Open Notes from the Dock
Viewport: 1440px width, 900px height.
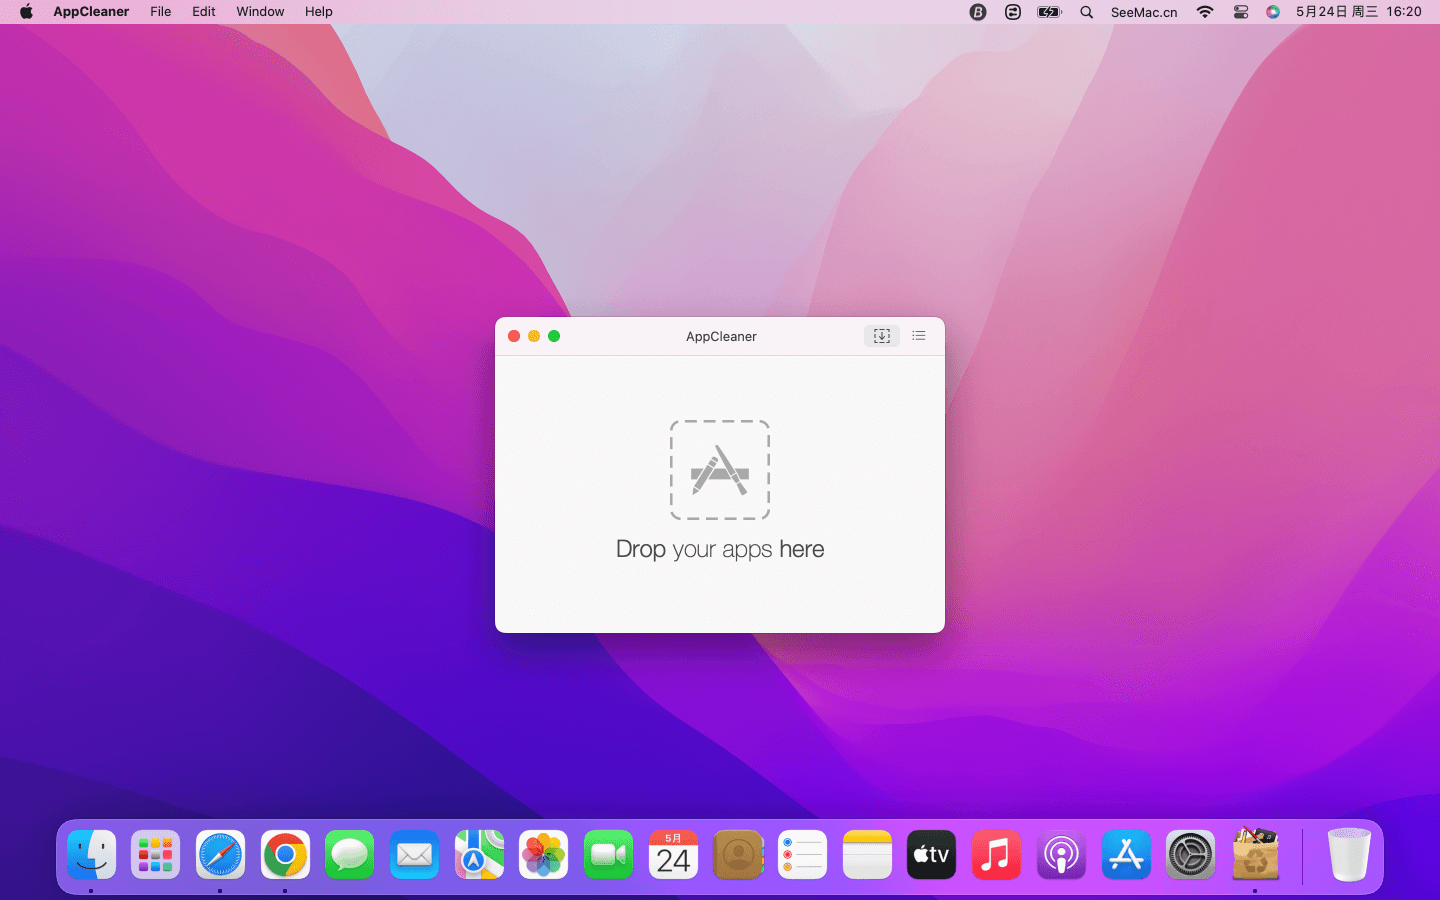[x=867, y=855]
